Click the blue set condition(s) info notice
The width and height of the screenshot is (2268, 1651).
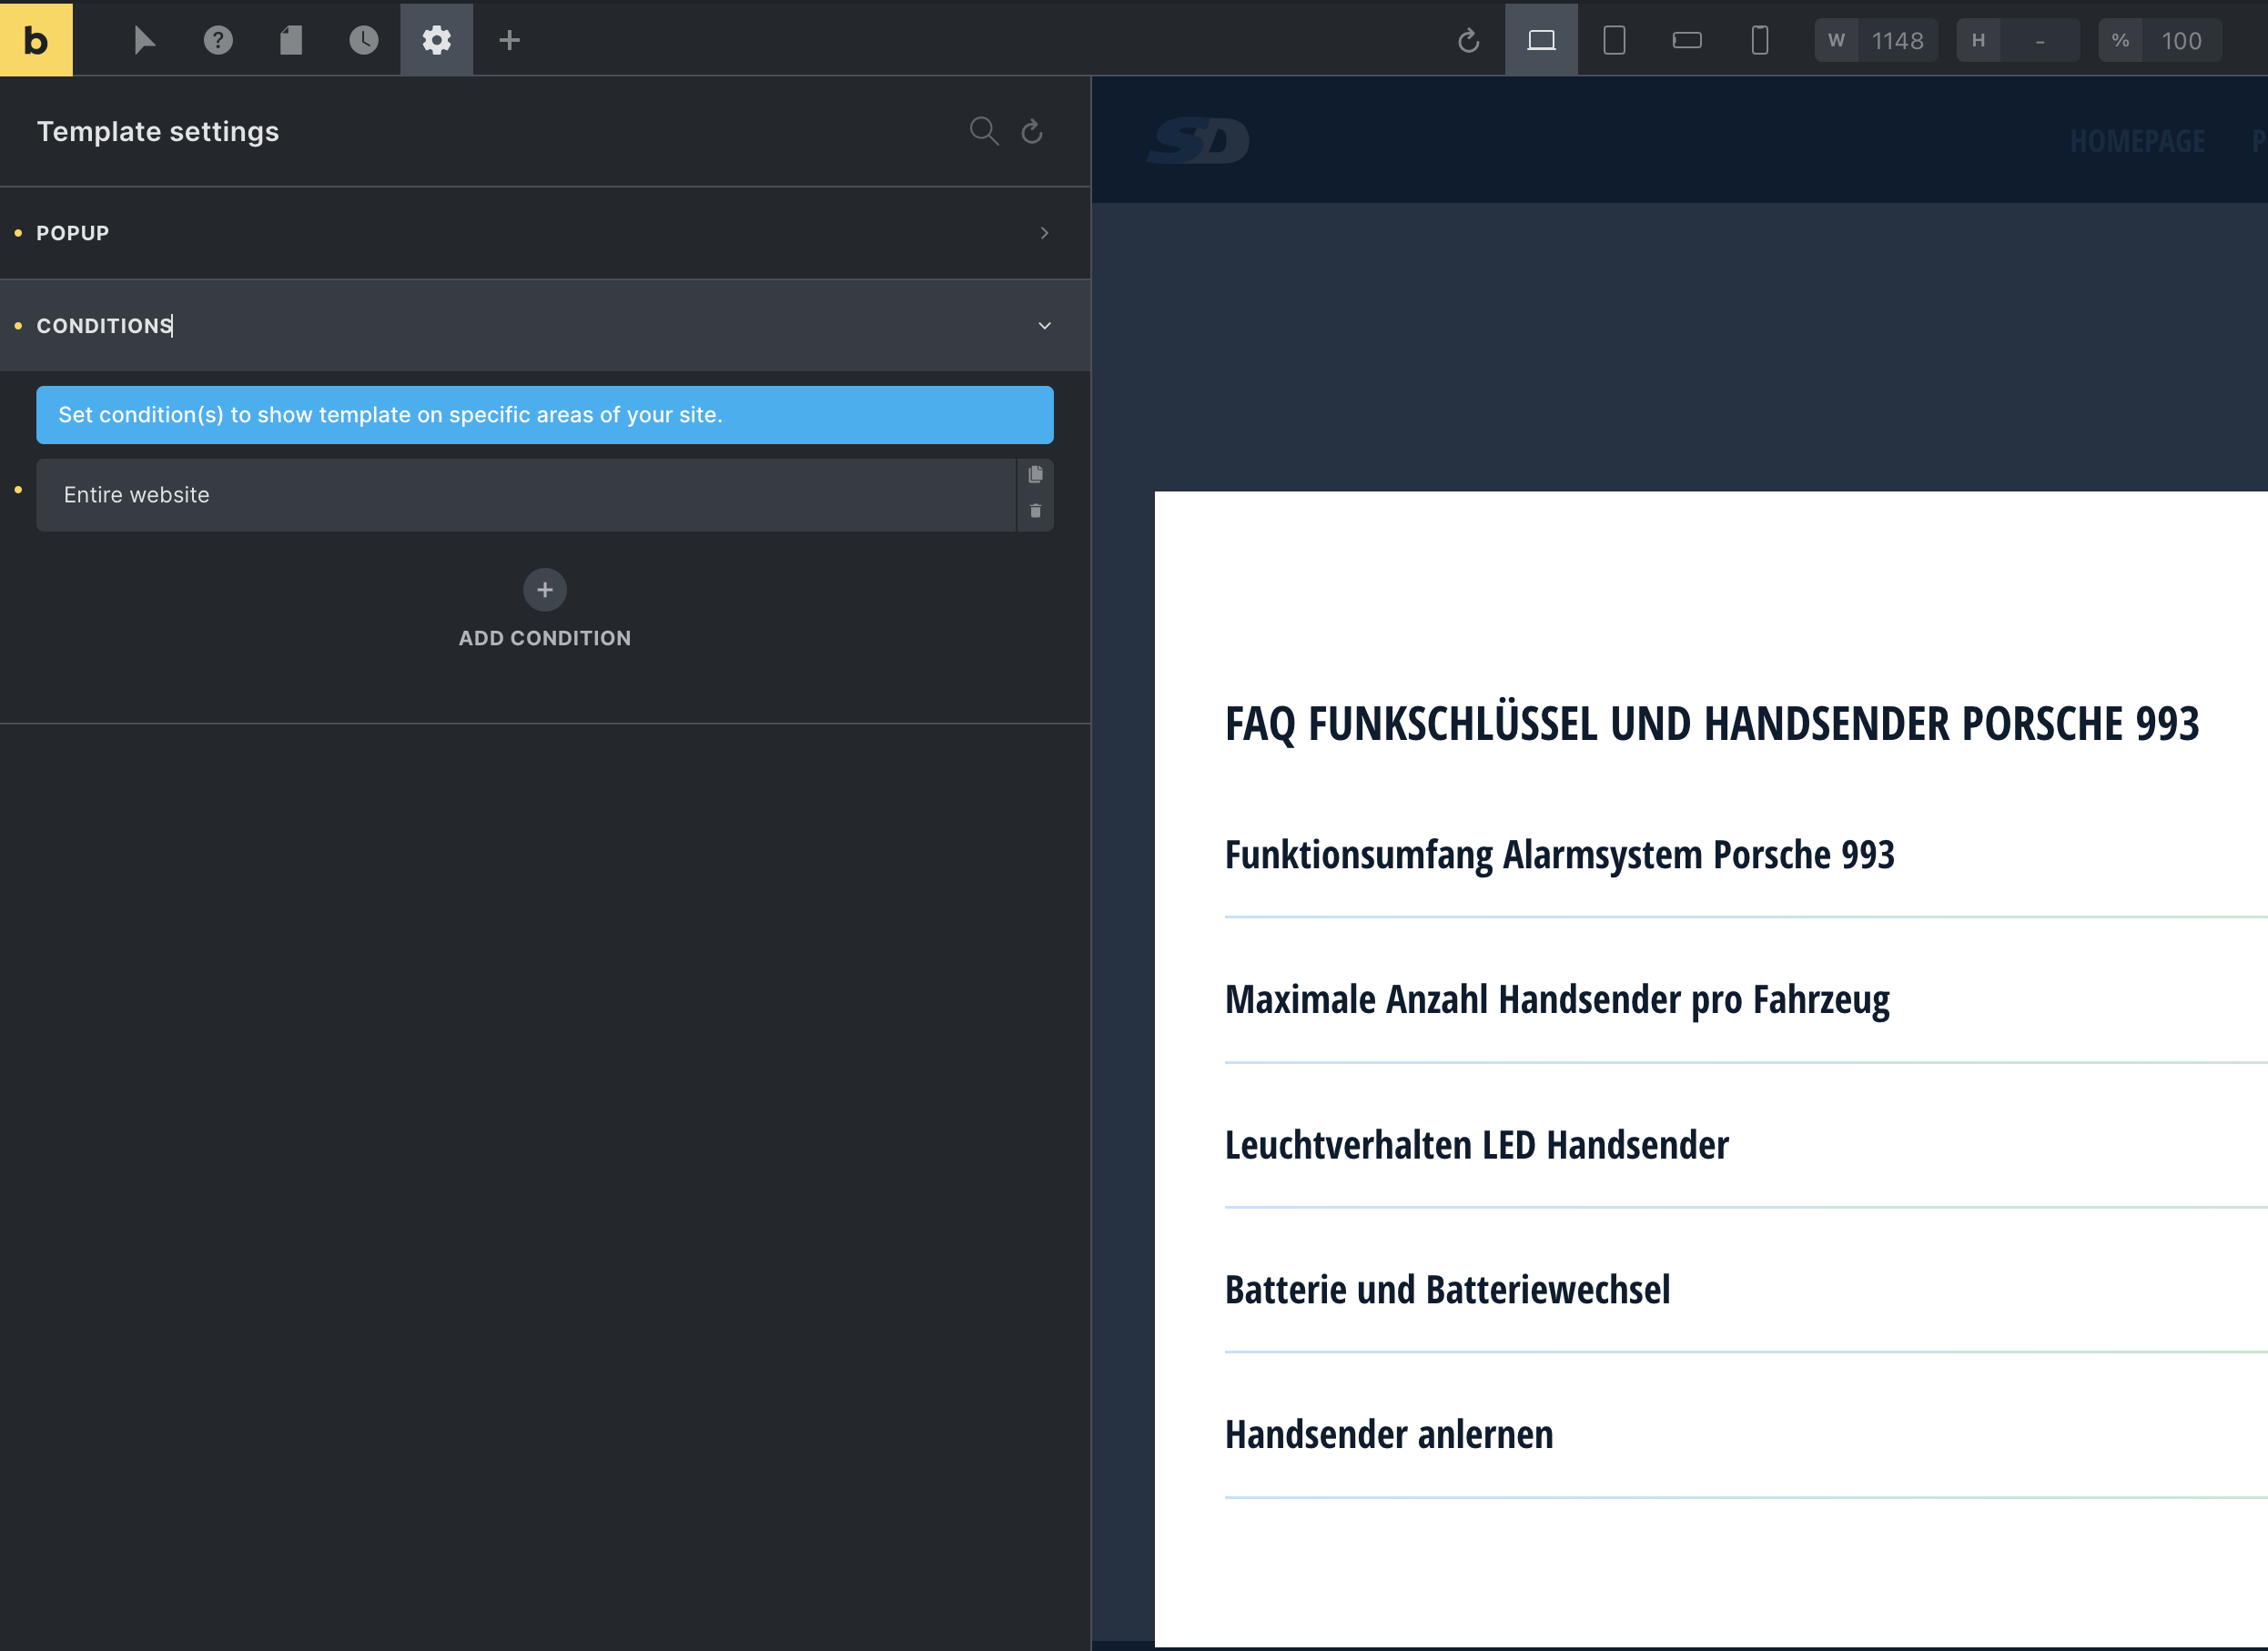(x=545, y=415)
